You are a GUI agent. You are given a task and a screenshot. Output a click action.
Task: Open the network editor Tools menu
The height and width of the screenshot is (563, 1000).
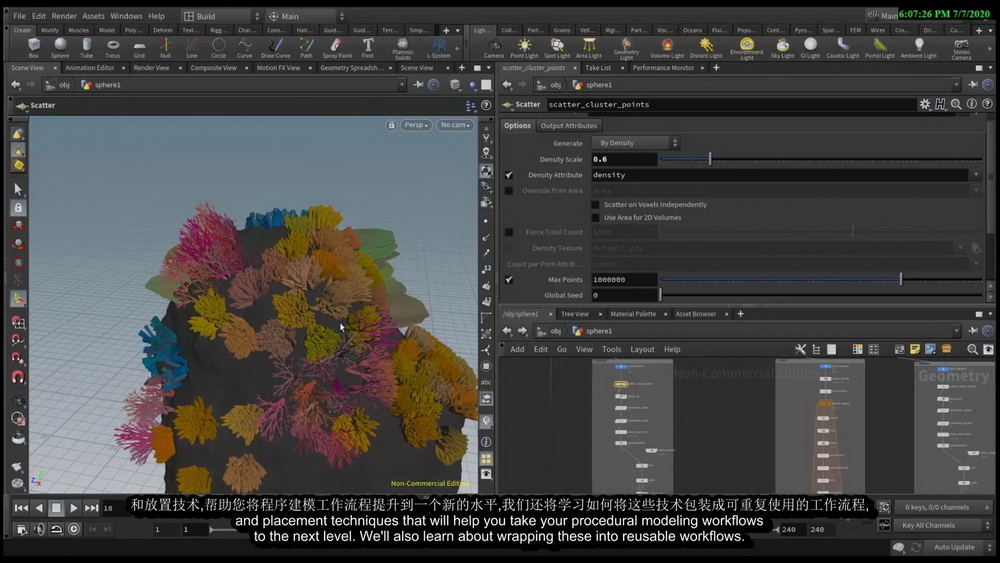pyautogui.click(x=612, y=349)
